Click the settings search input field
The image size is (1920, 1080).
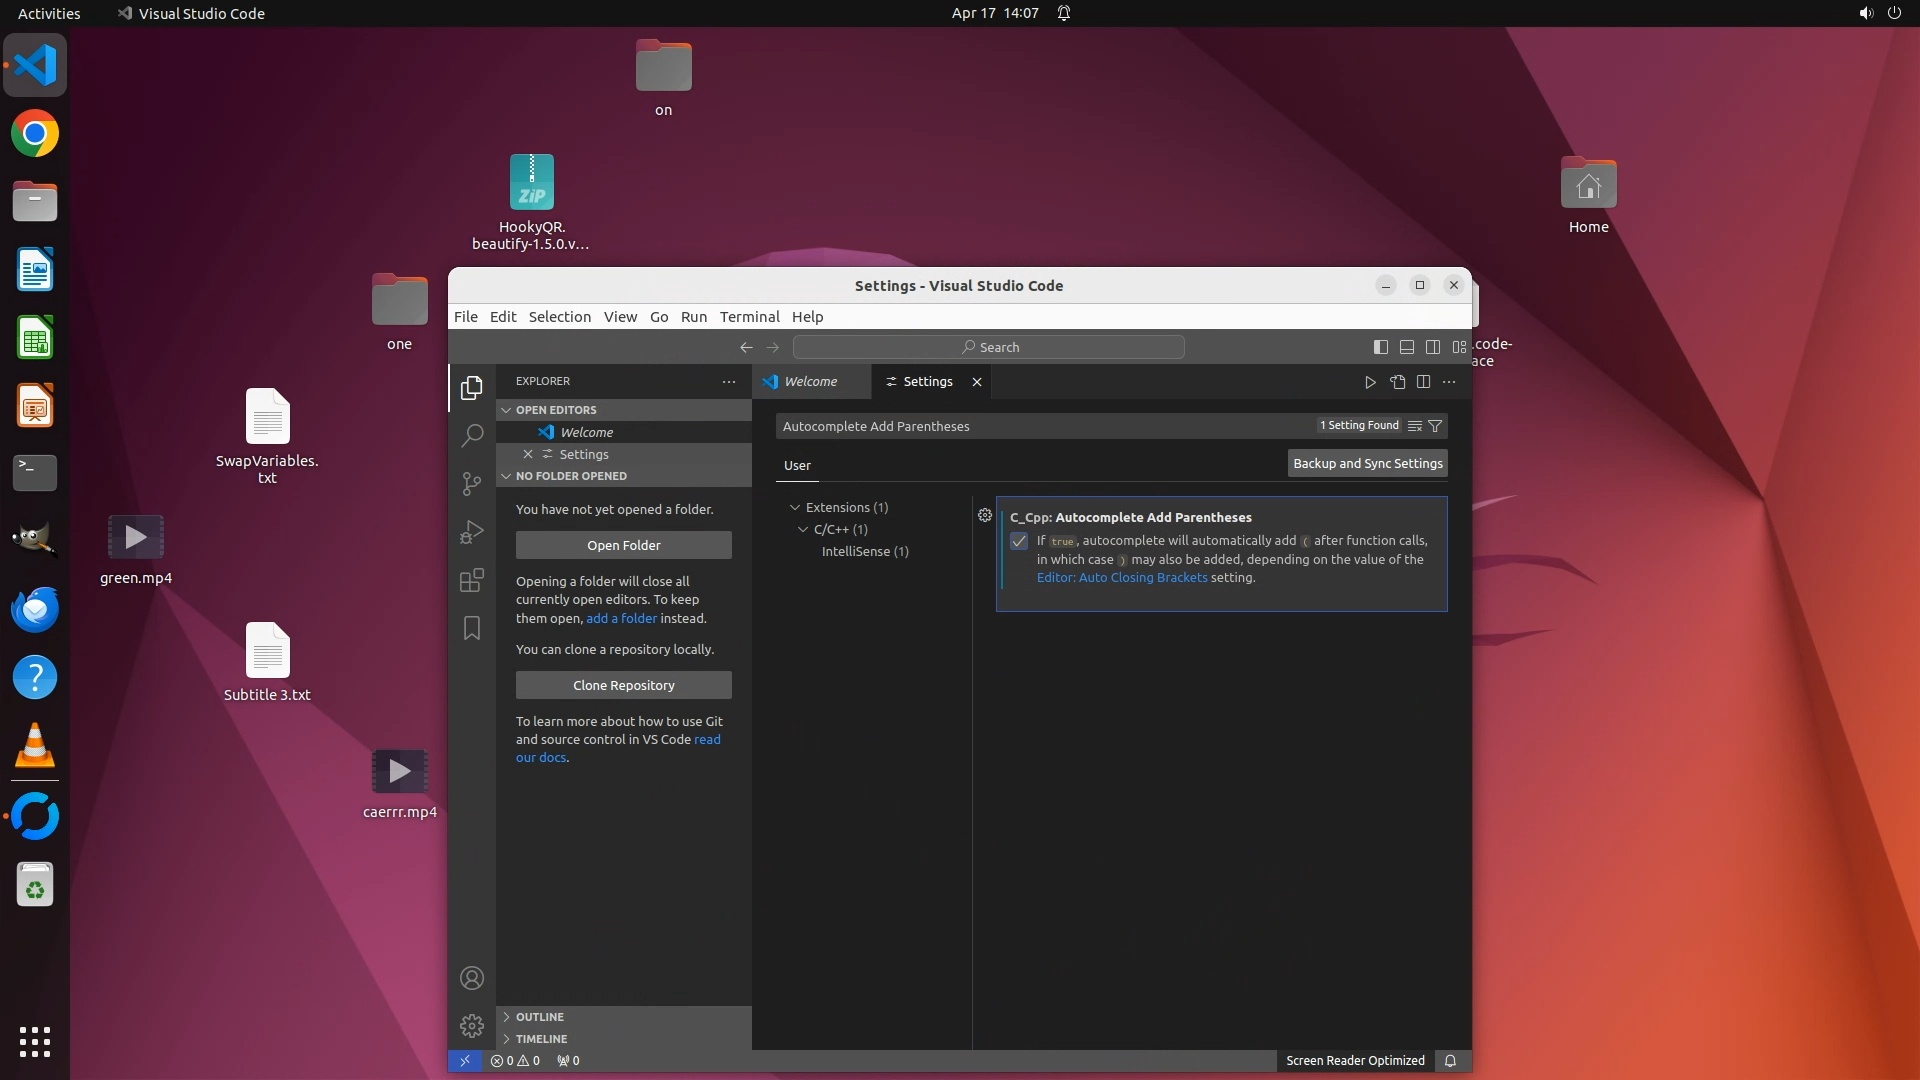pyautogui.click(x=1040, y=426)
